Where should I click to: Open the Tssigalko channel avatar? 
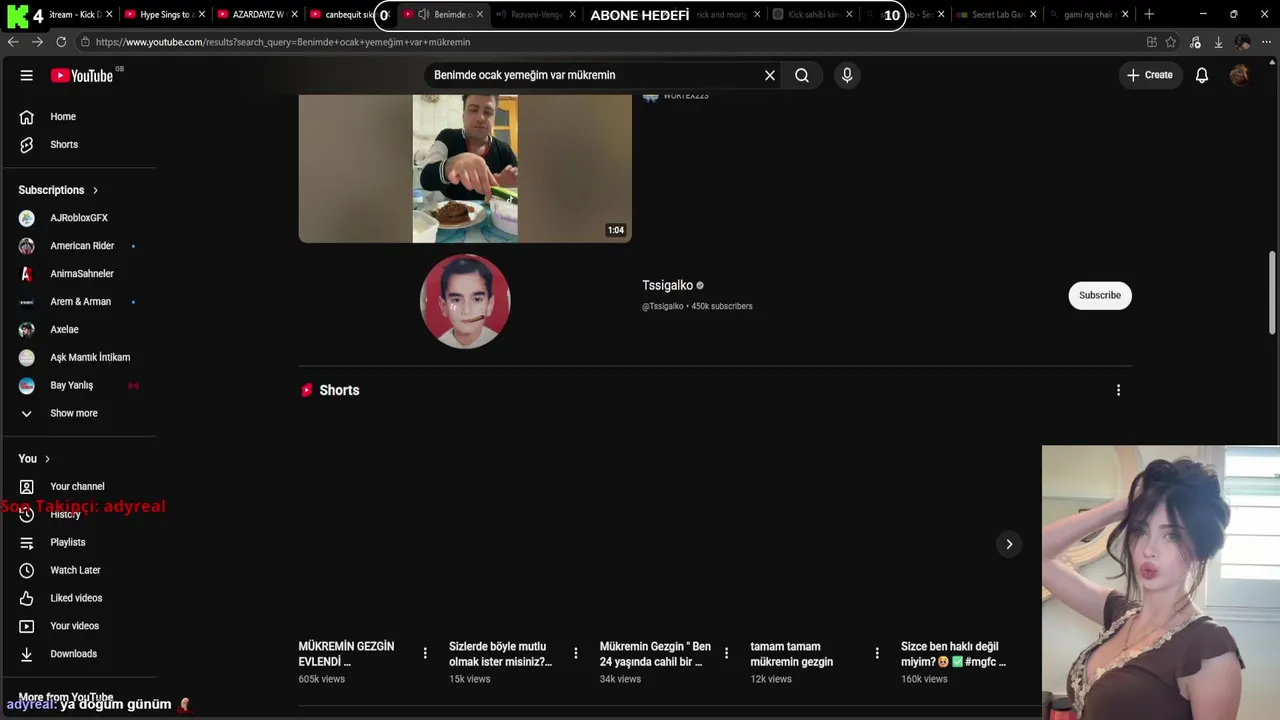pos(465,301)
